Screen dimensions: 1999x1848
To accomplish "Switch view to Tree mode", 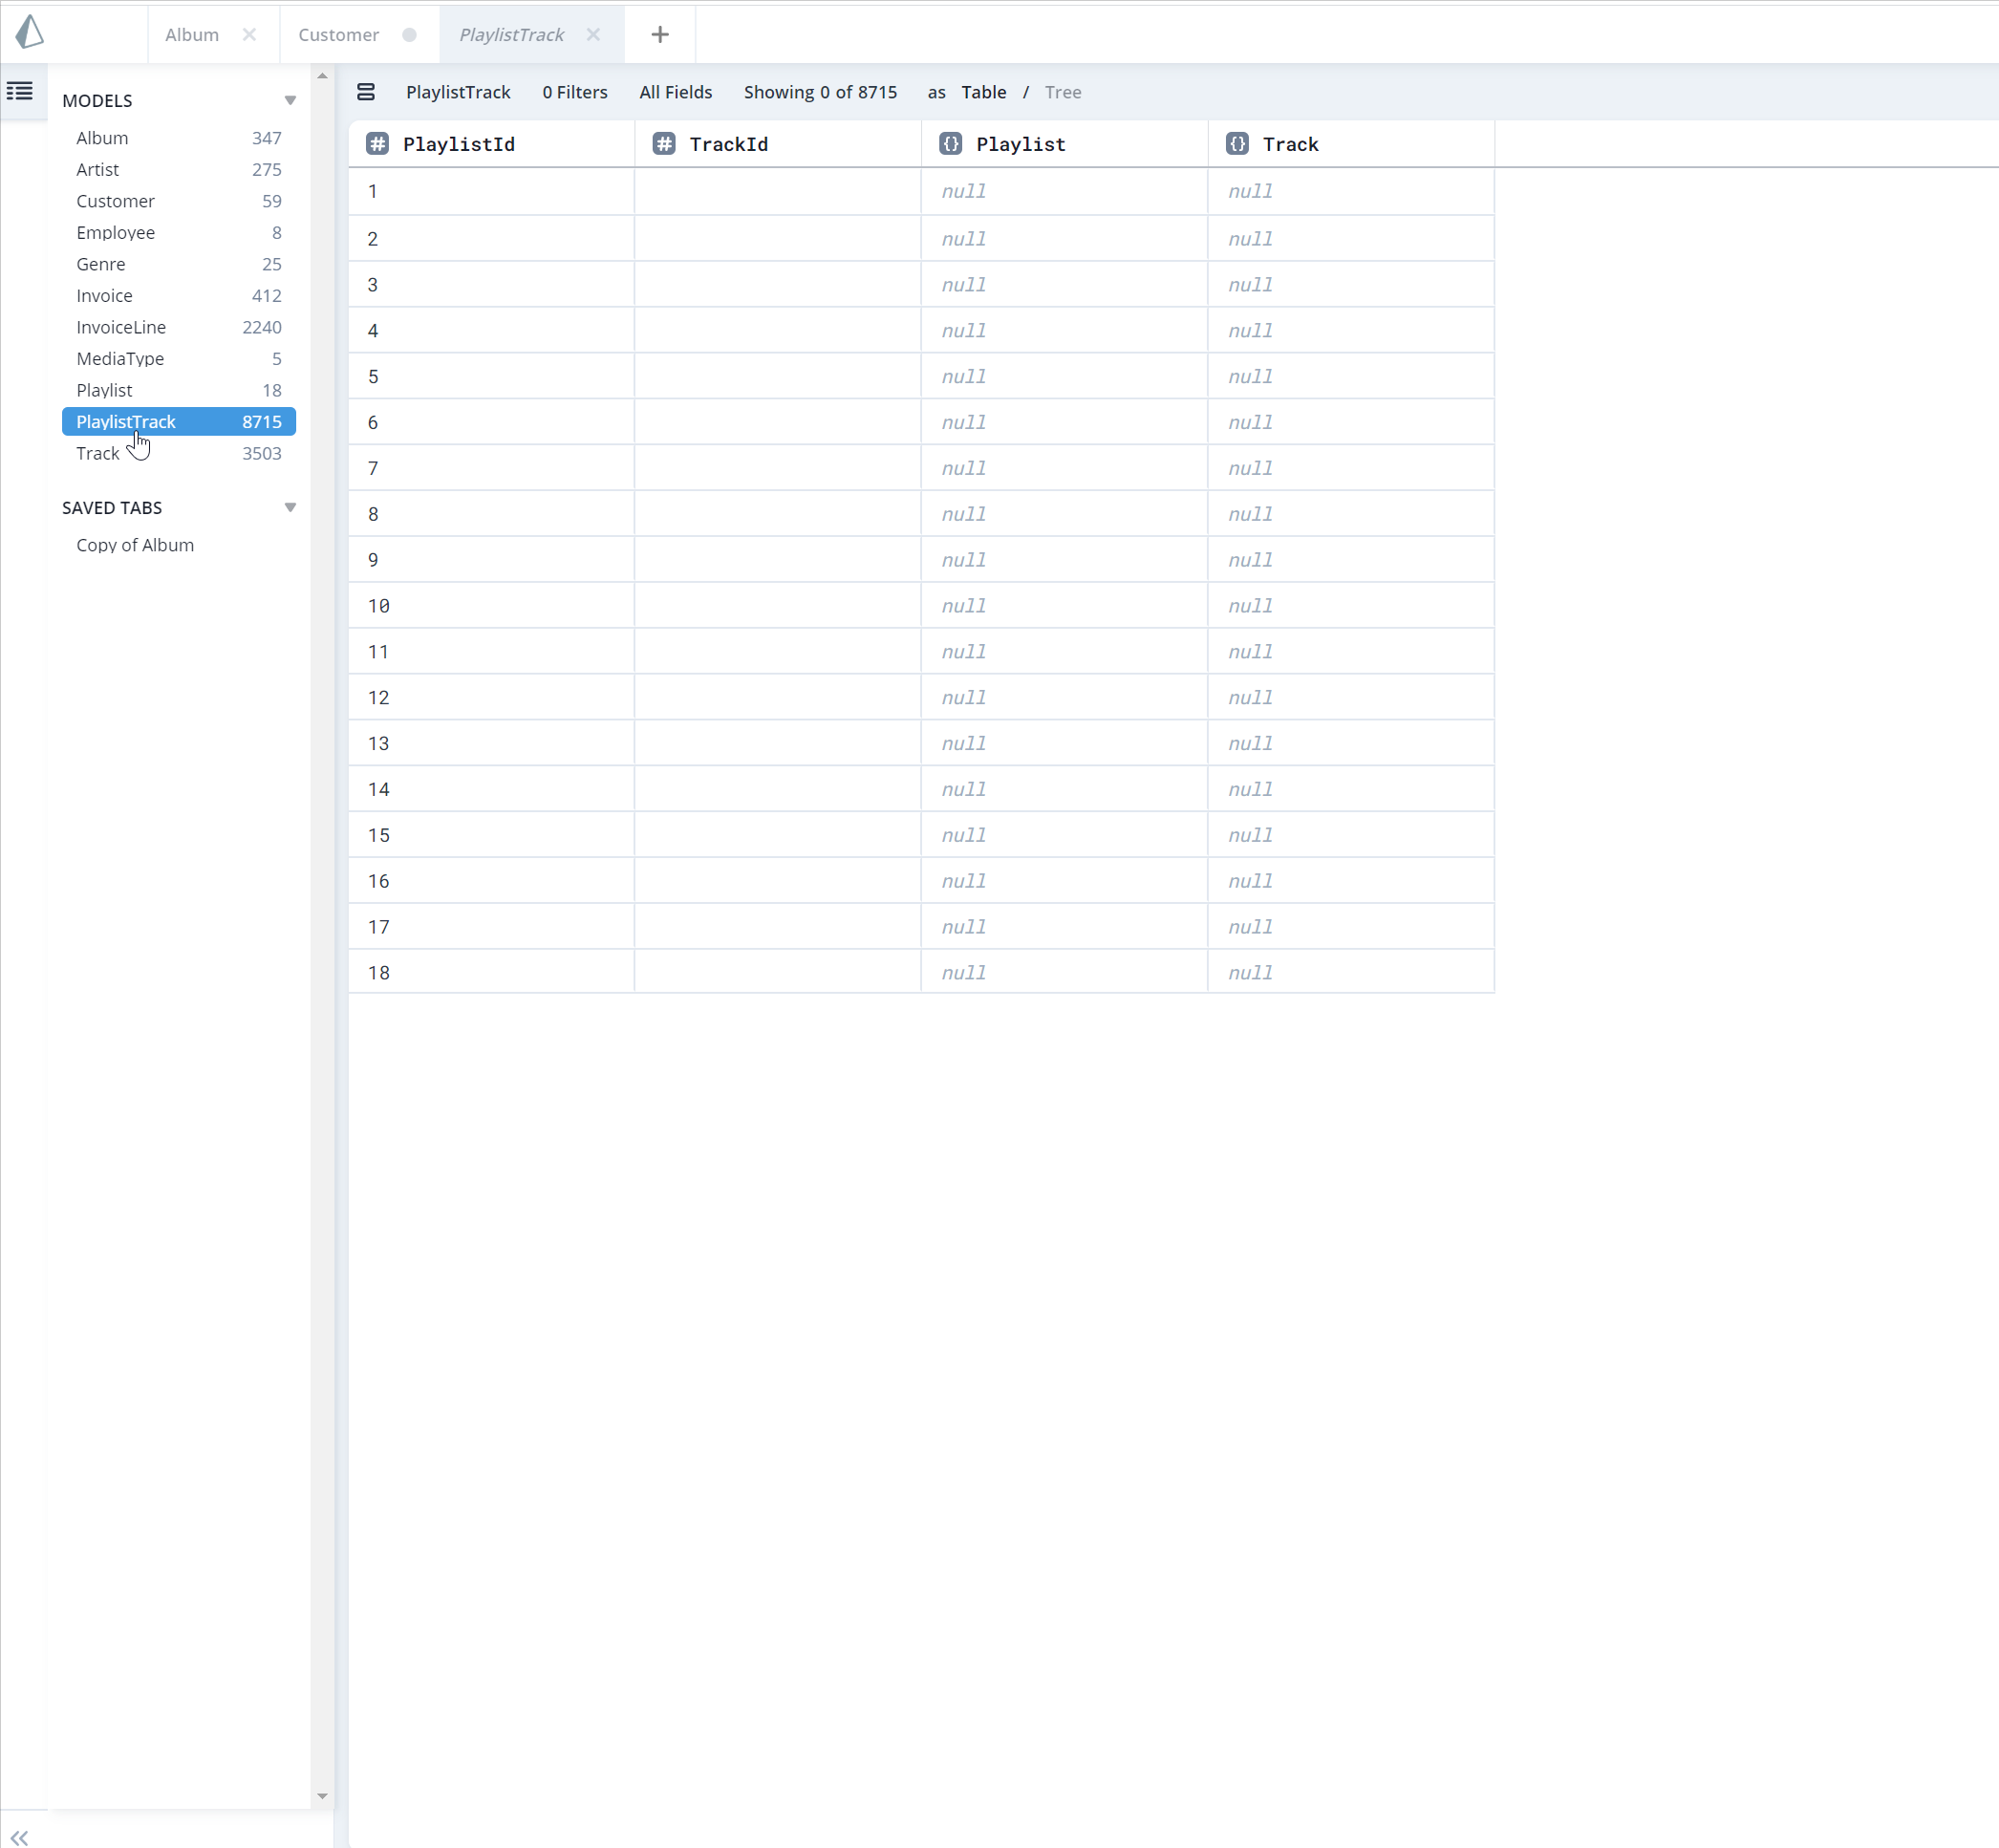I will click(x=1062, y=92).
